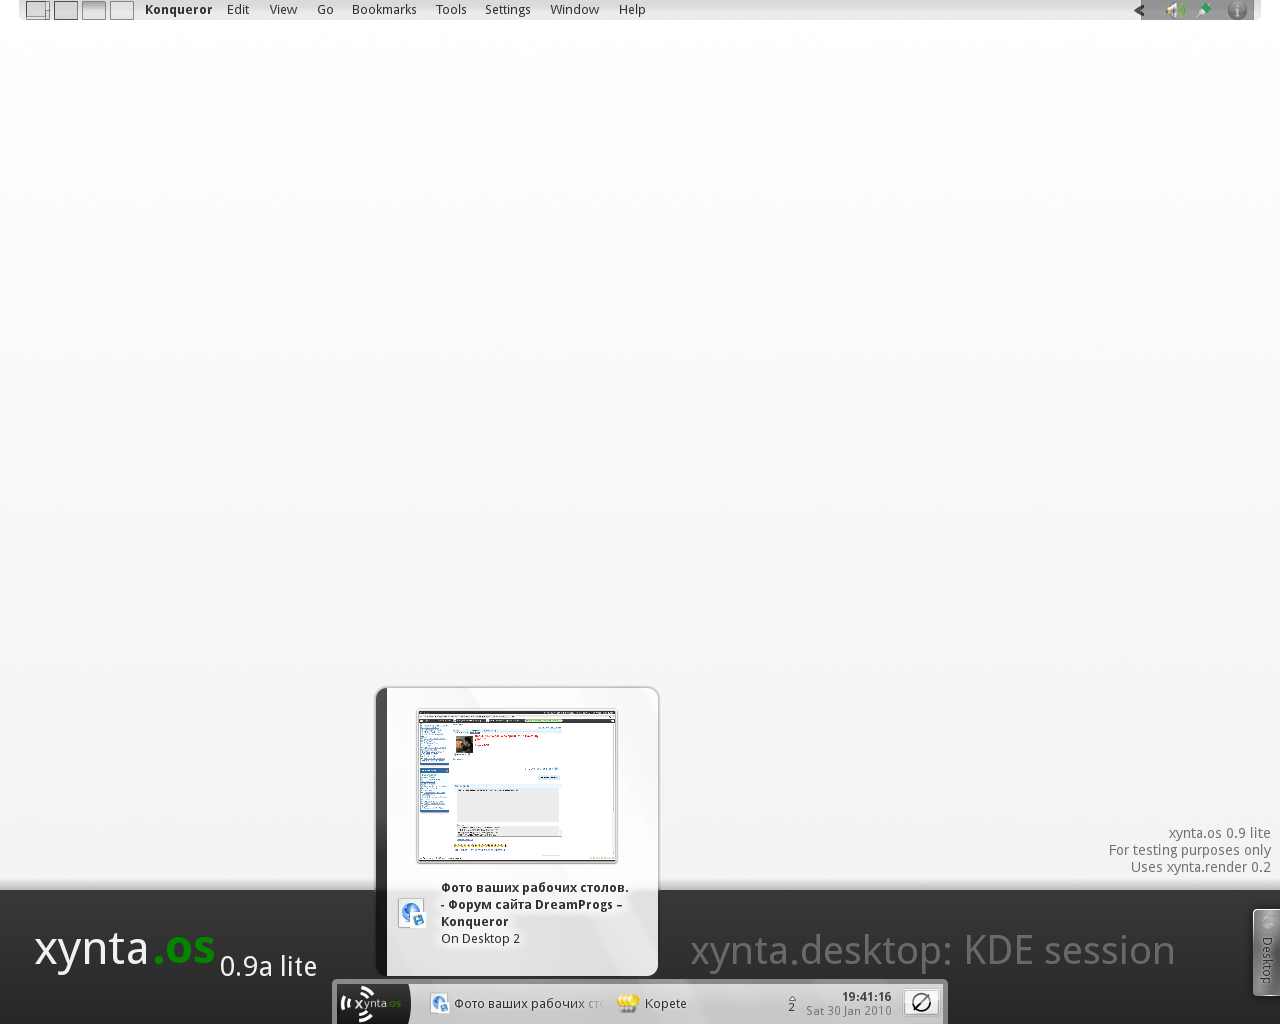Switch to the fourth virtual desktop in pager

coord(122,10)
